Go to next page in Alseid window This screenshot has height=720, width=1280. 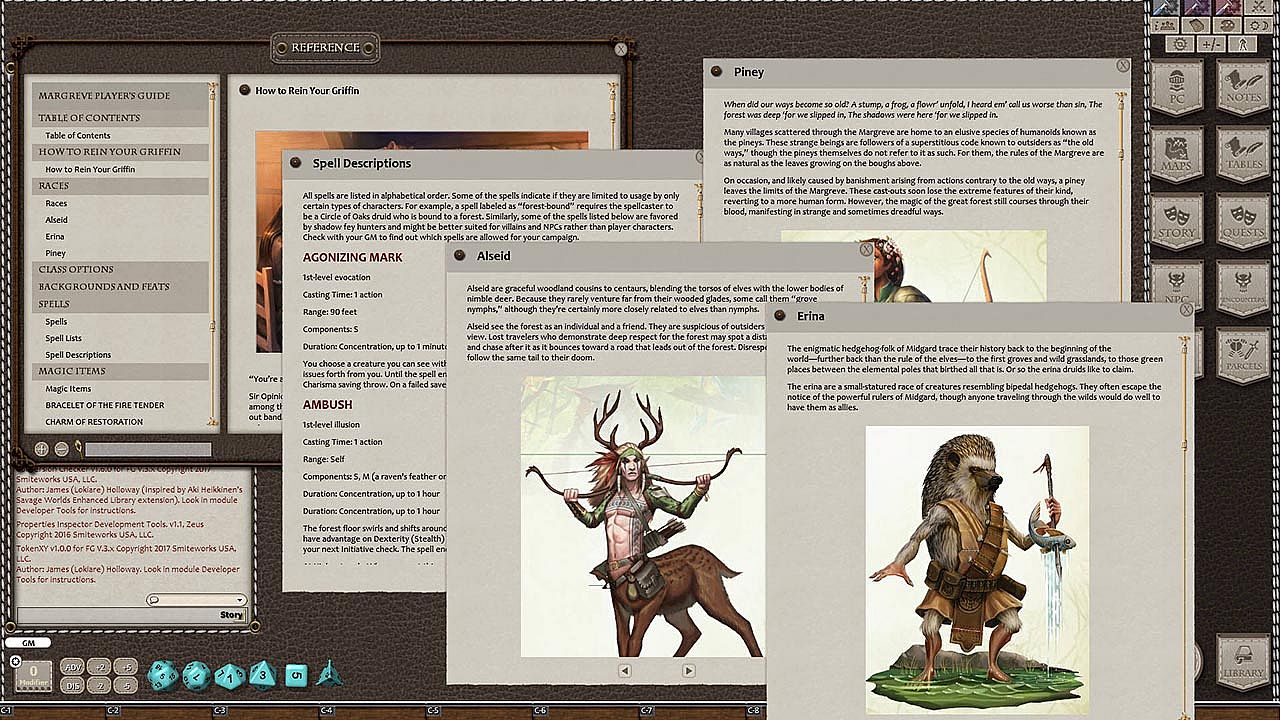click(688, 670)
